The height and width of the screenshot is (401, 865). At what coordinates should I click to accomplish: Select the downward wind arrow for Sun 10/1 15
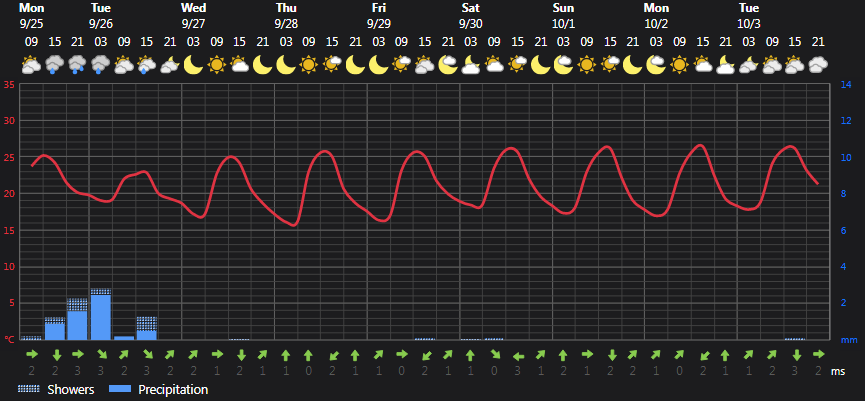point(610,354)
